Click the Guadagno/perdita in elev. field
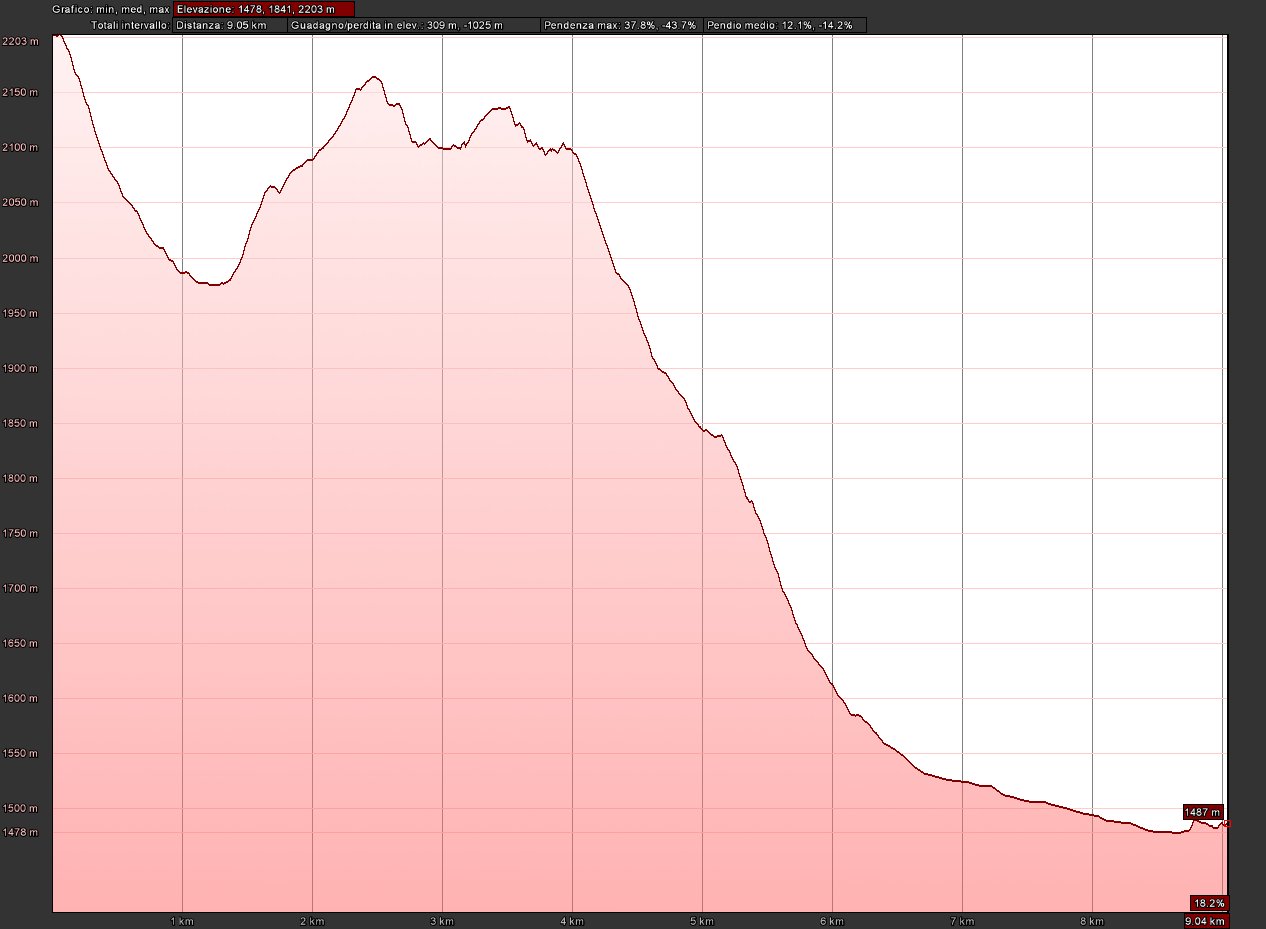 tap(414, 25)
